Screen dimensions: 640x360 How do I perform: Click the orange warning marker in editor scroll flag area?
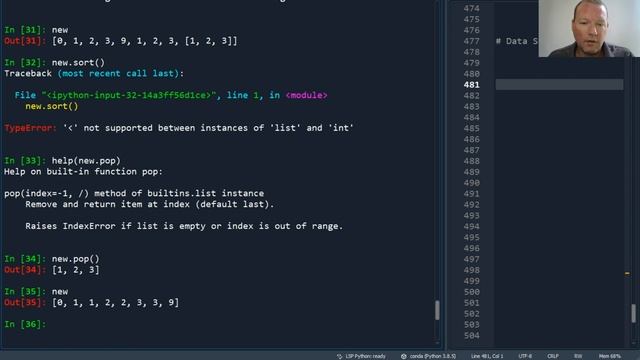(627, 273)
